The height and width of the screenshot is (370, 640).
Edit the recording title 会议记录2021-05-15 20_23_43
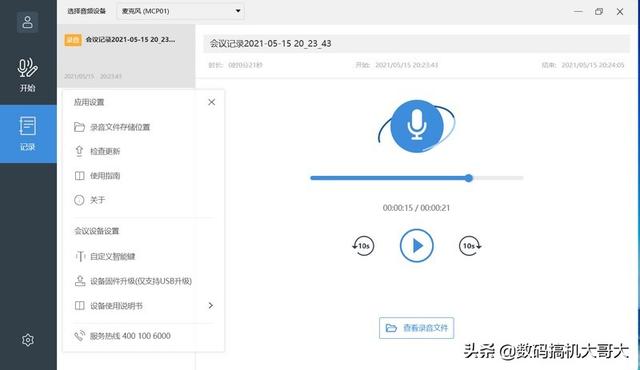(417, 44)
